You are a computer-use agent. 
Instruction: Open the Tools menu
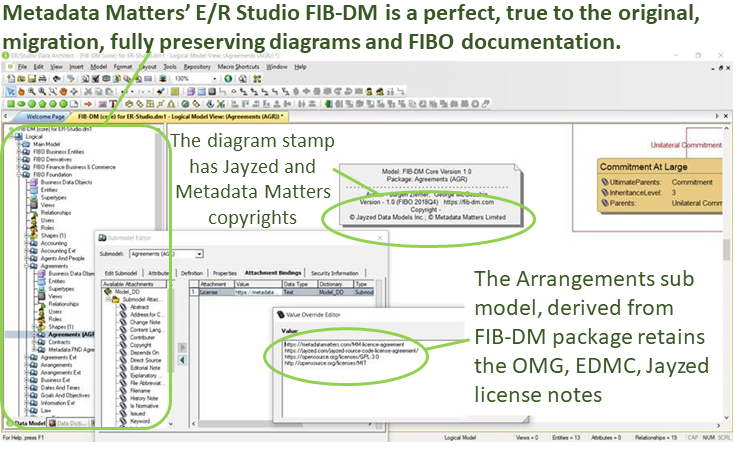pos(170,67)
